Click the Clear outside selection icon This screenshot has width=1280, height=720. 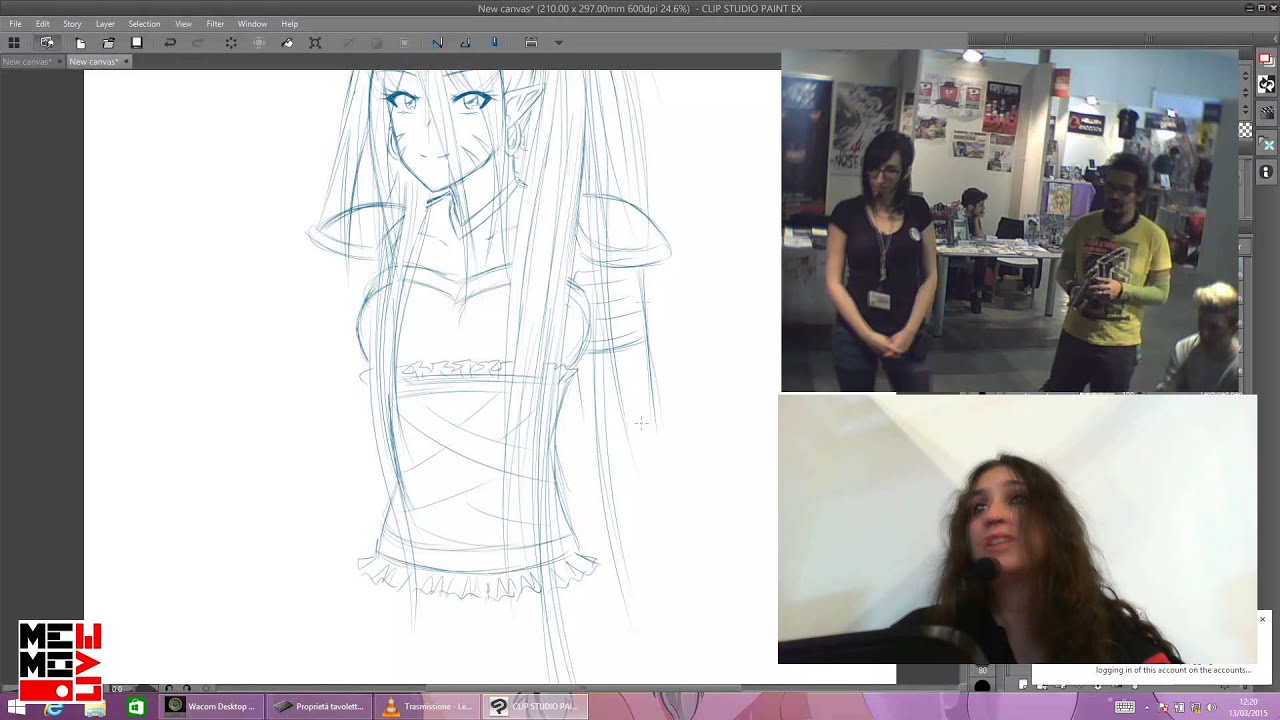coord(259,43)
